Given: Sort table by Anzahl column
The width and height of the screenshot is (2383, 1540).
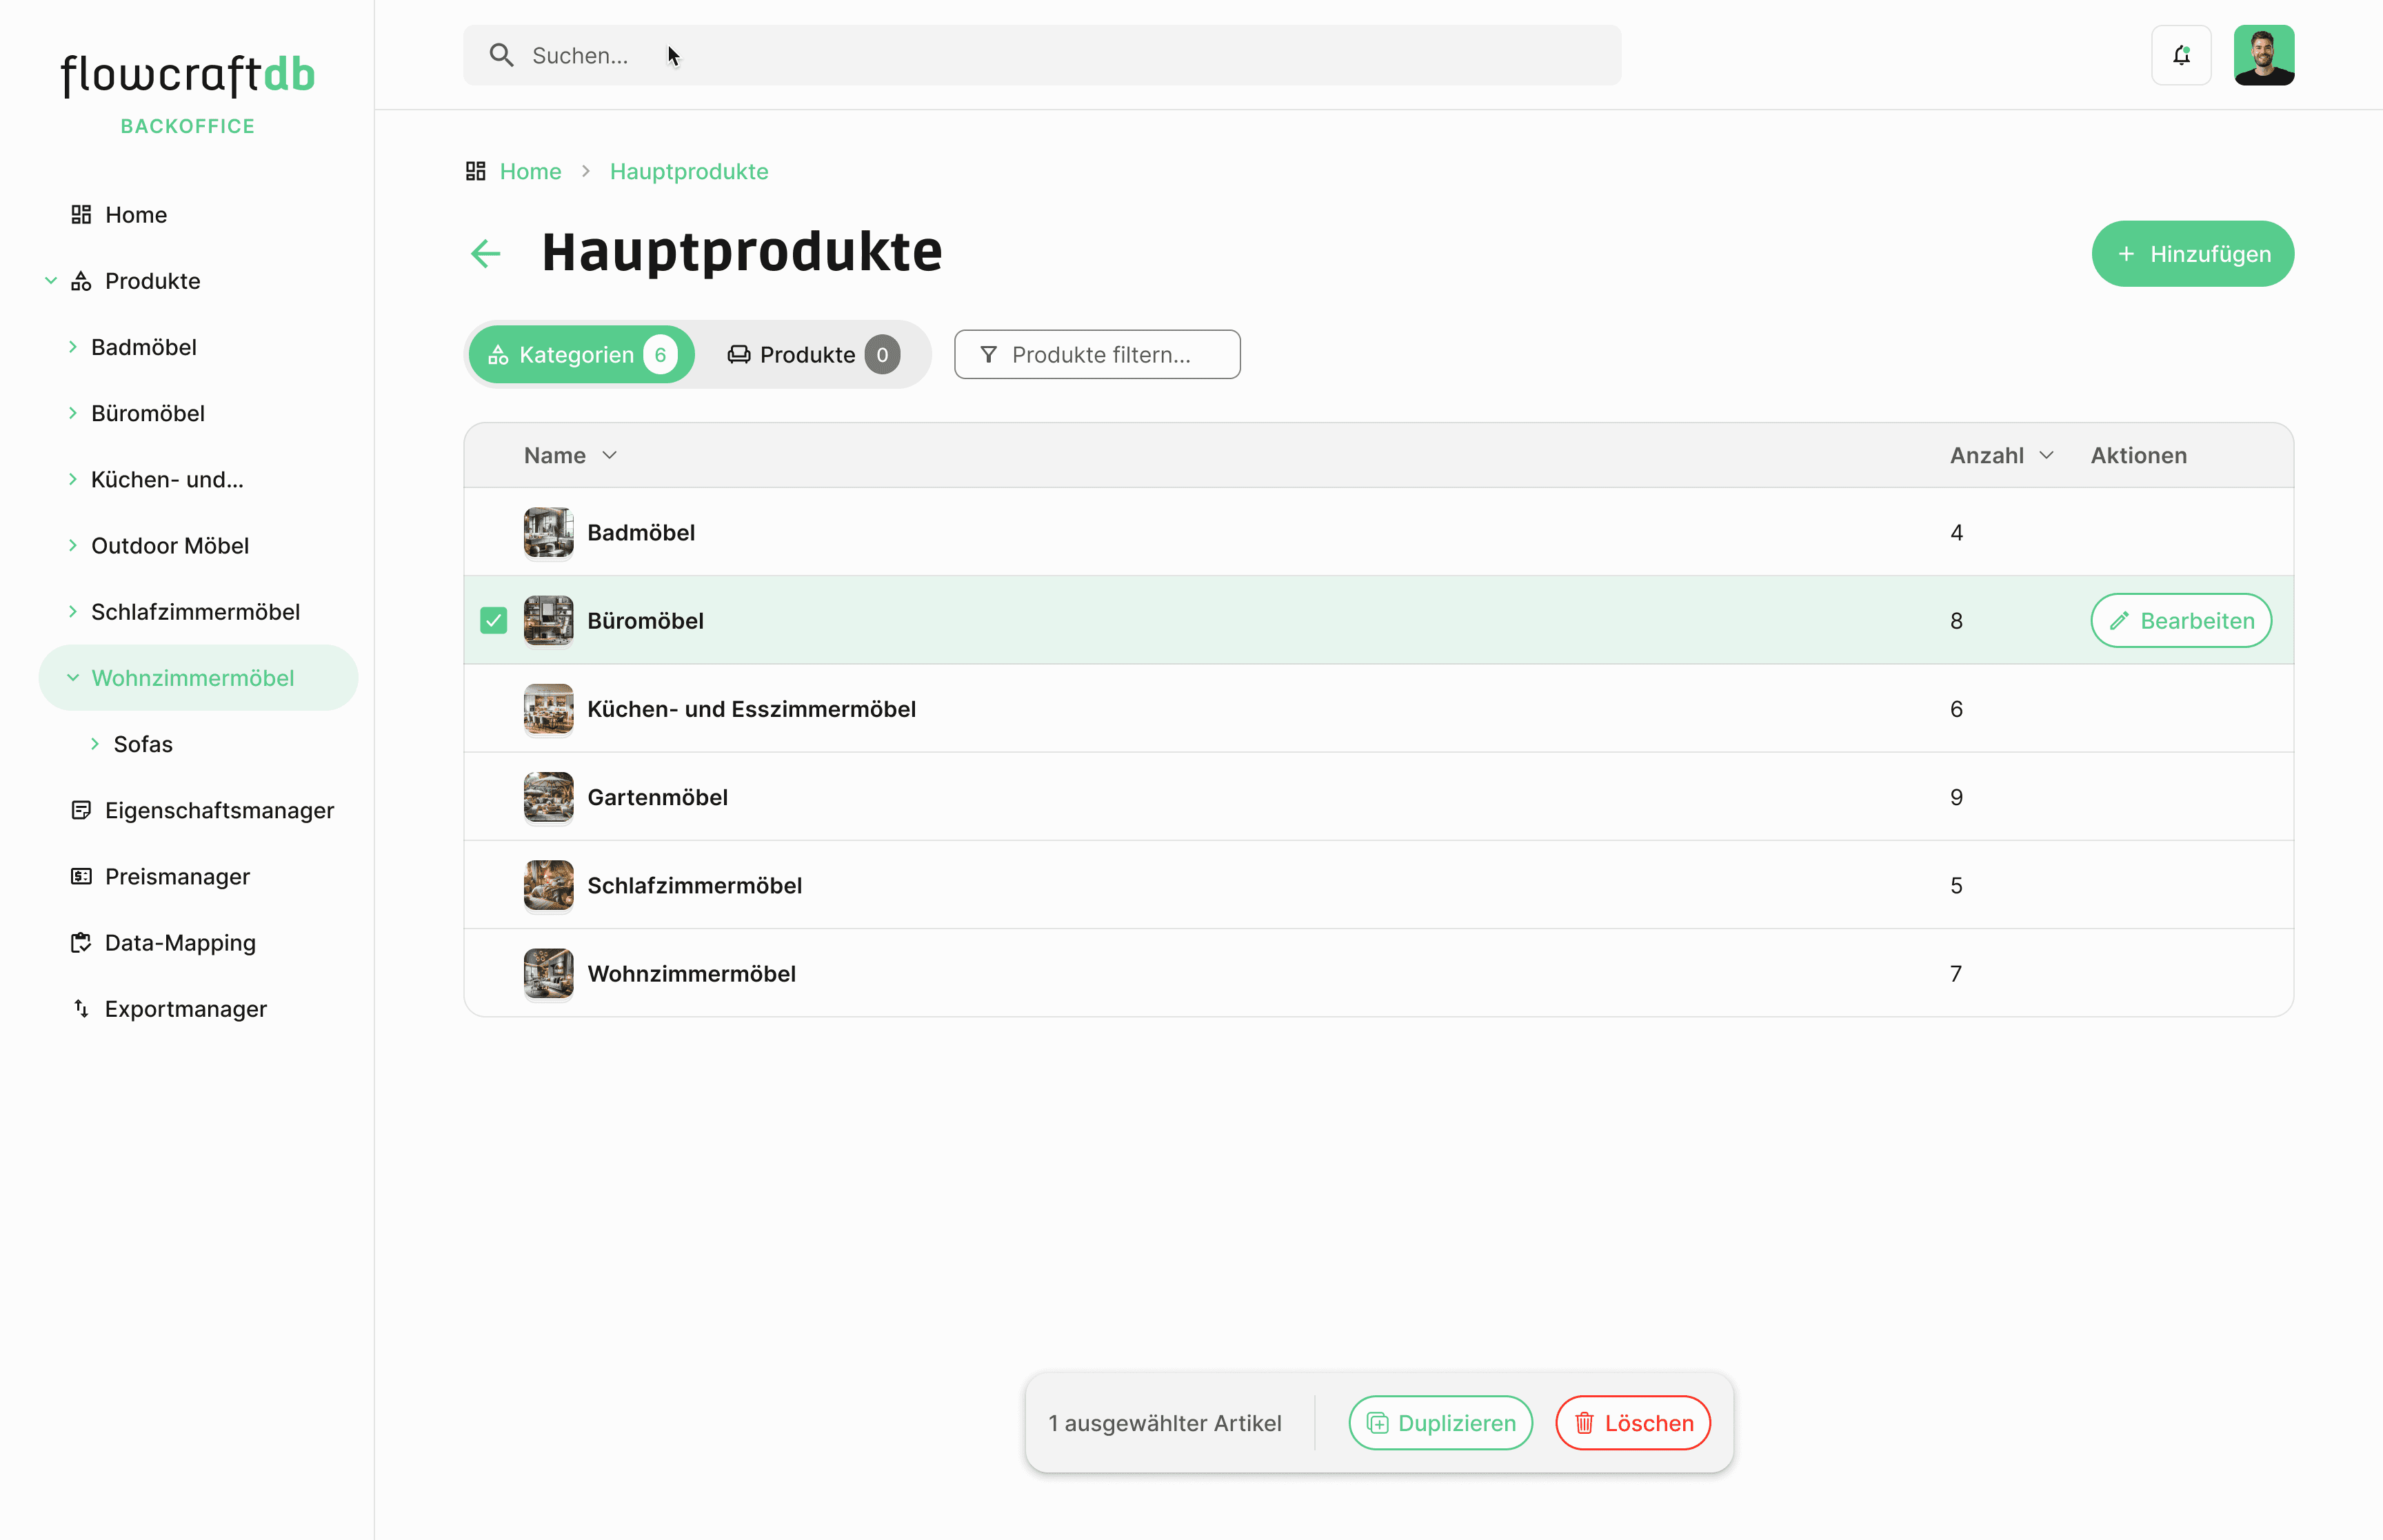Looking at the screenshot, I should [x=2001, y=455].
